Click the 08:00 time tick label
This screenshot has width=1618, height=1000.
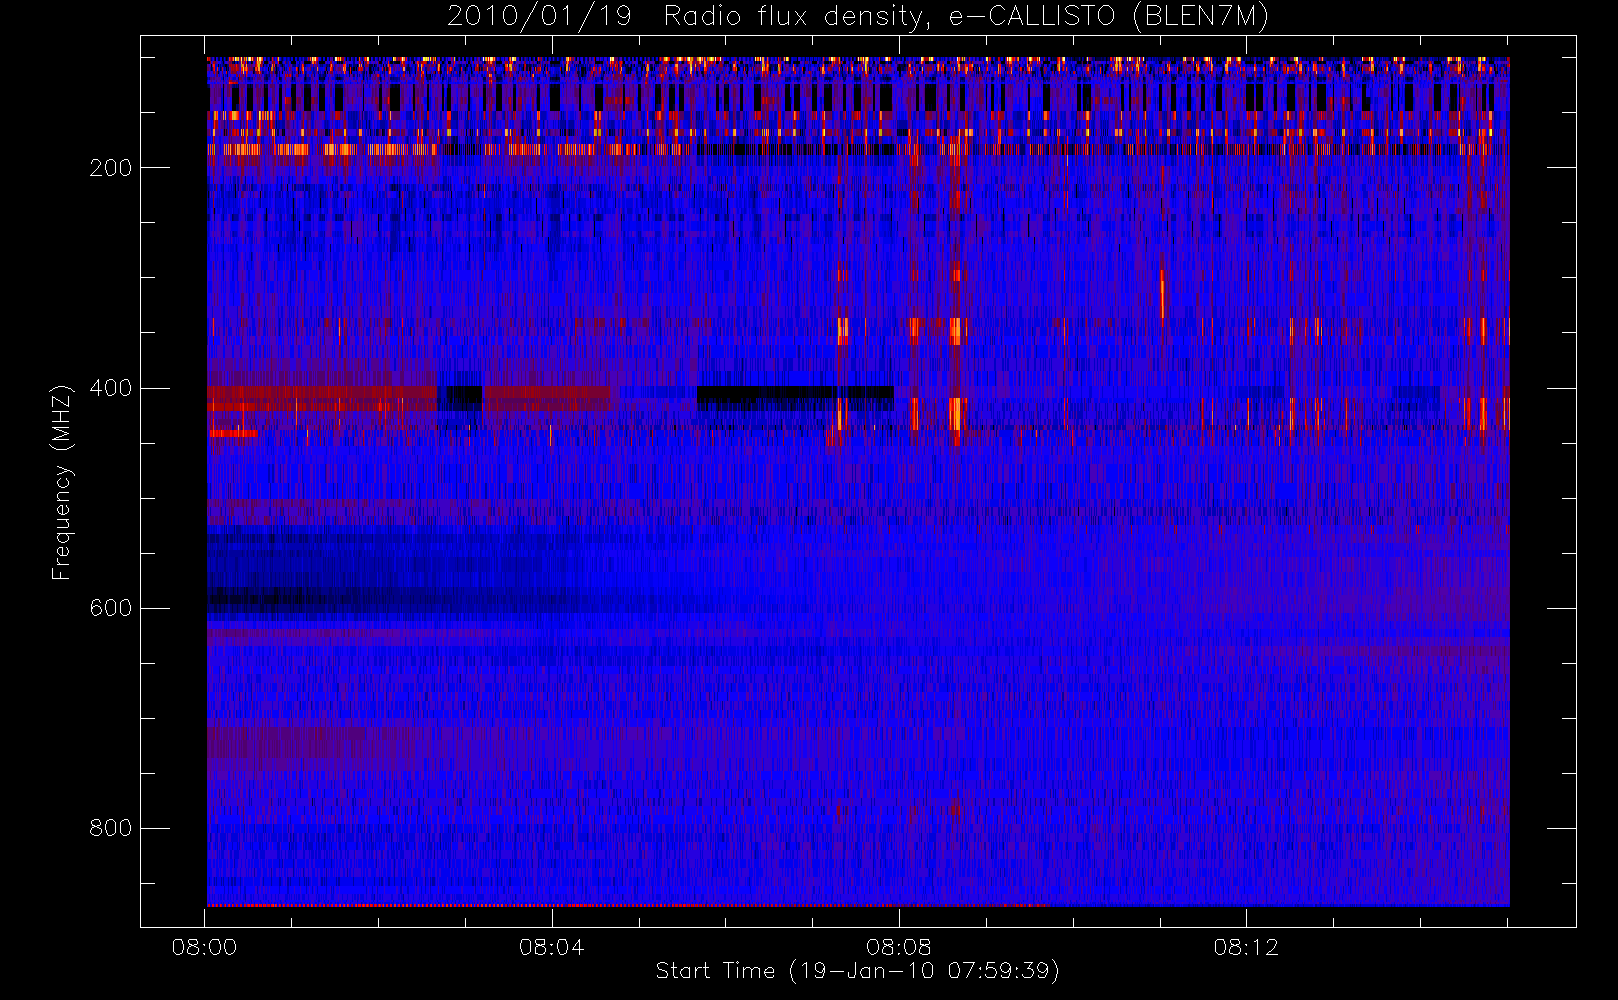point(204,947)
